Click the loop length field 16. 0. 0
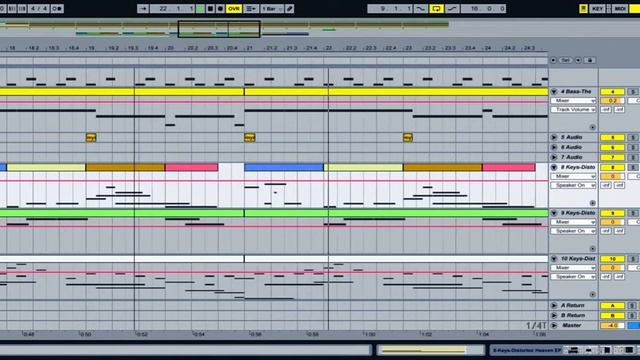The height and width of the screenshot is (360, 640). click(483, 9)
